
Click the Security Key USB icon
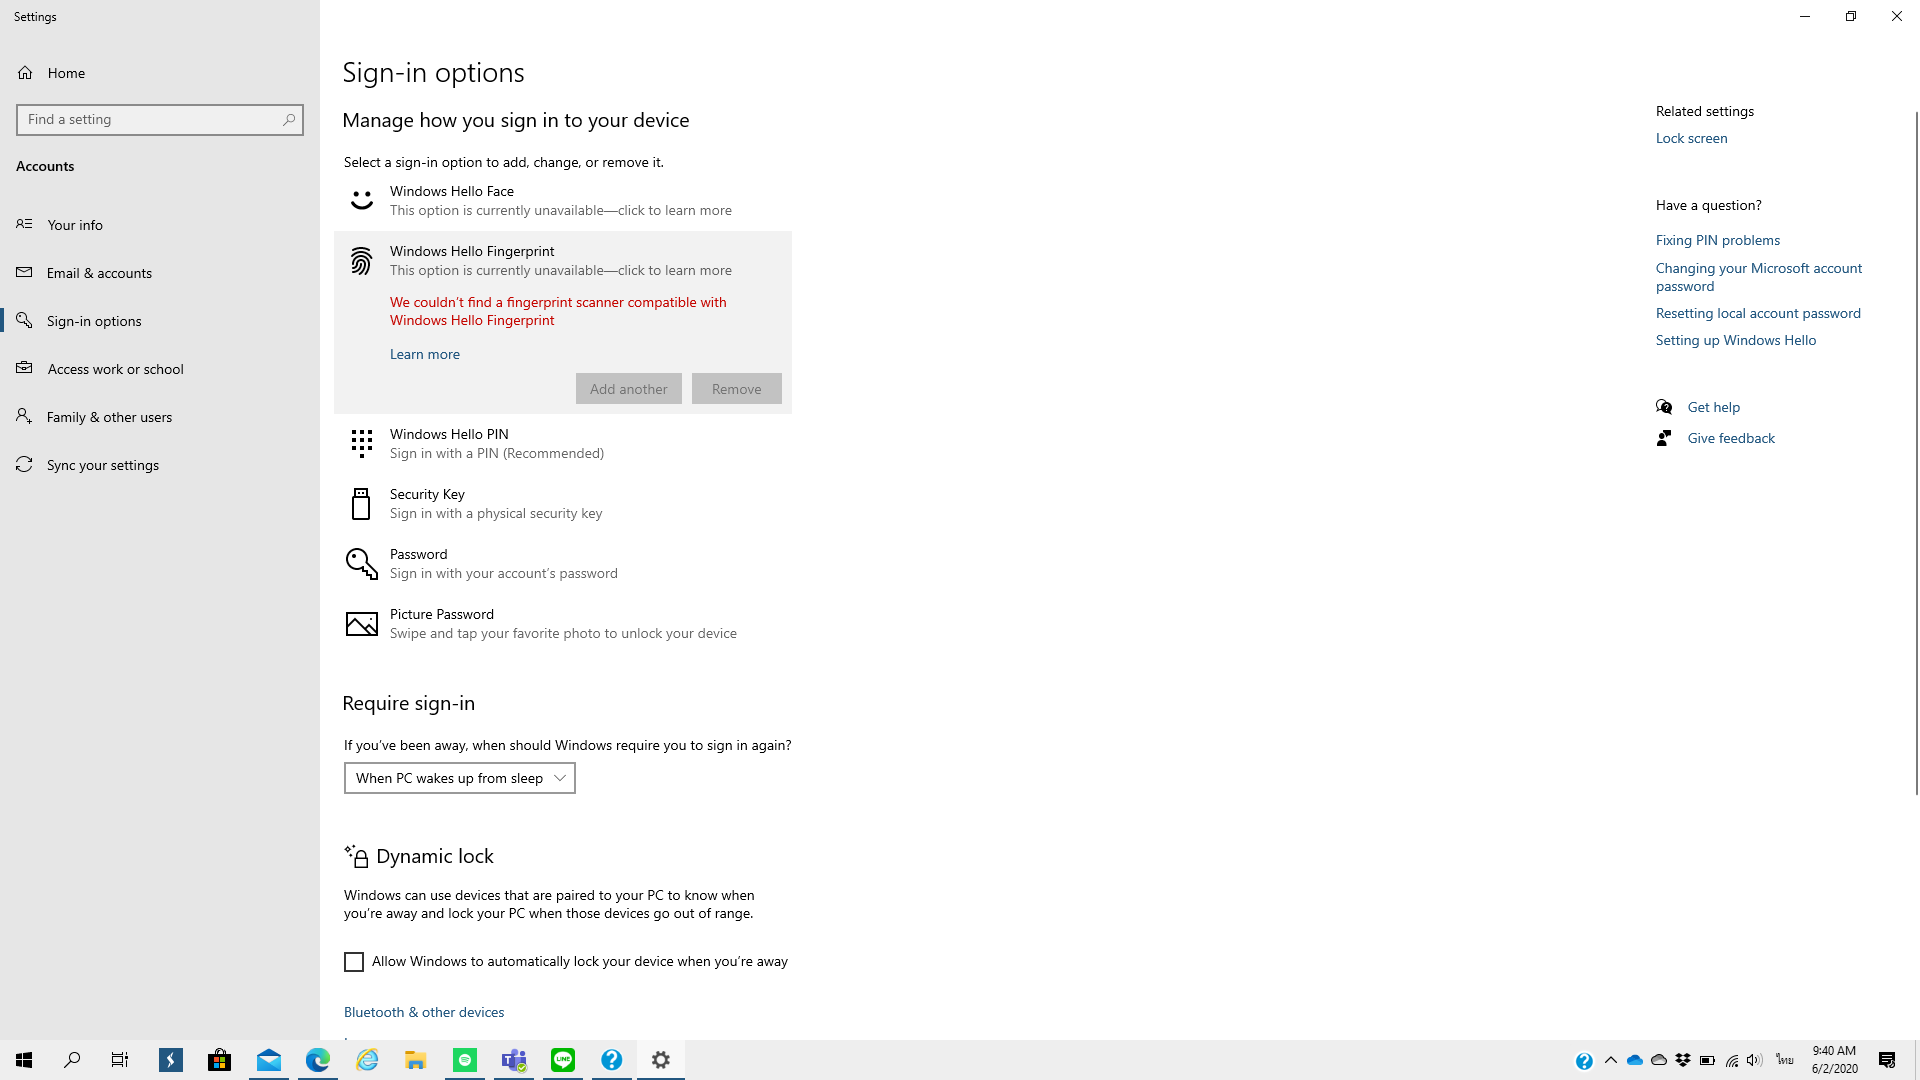point(361,504)
